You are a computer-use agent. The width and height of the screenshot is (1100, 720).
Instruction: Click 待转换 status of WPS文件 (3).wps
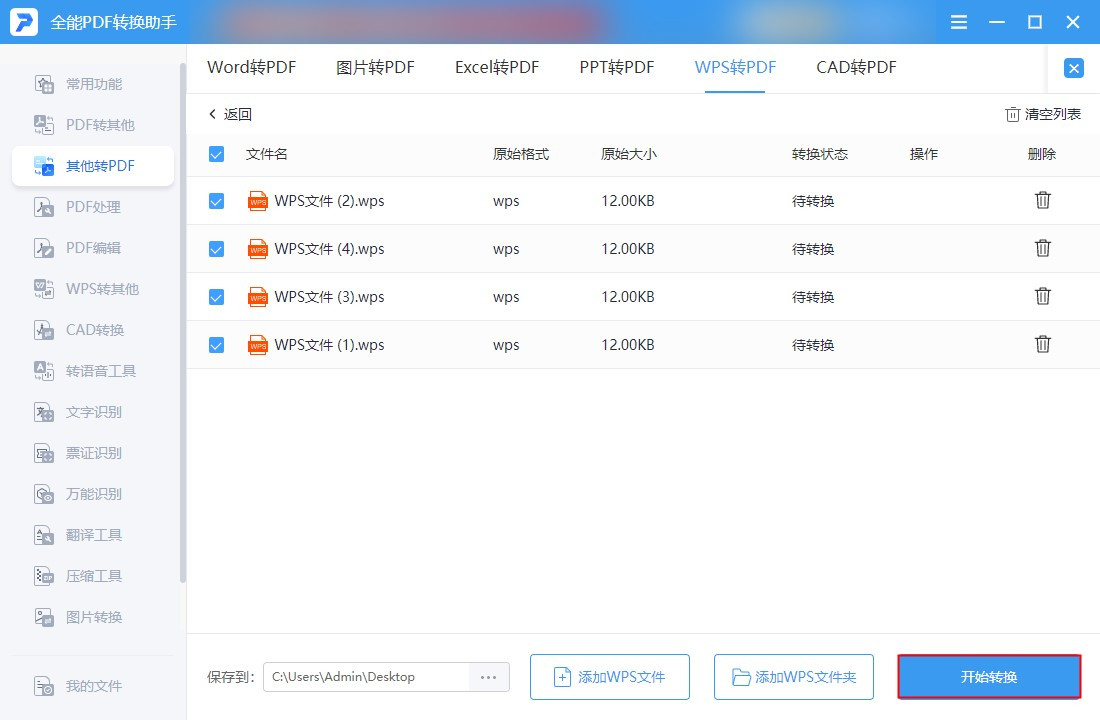click(x=812, y=298)
